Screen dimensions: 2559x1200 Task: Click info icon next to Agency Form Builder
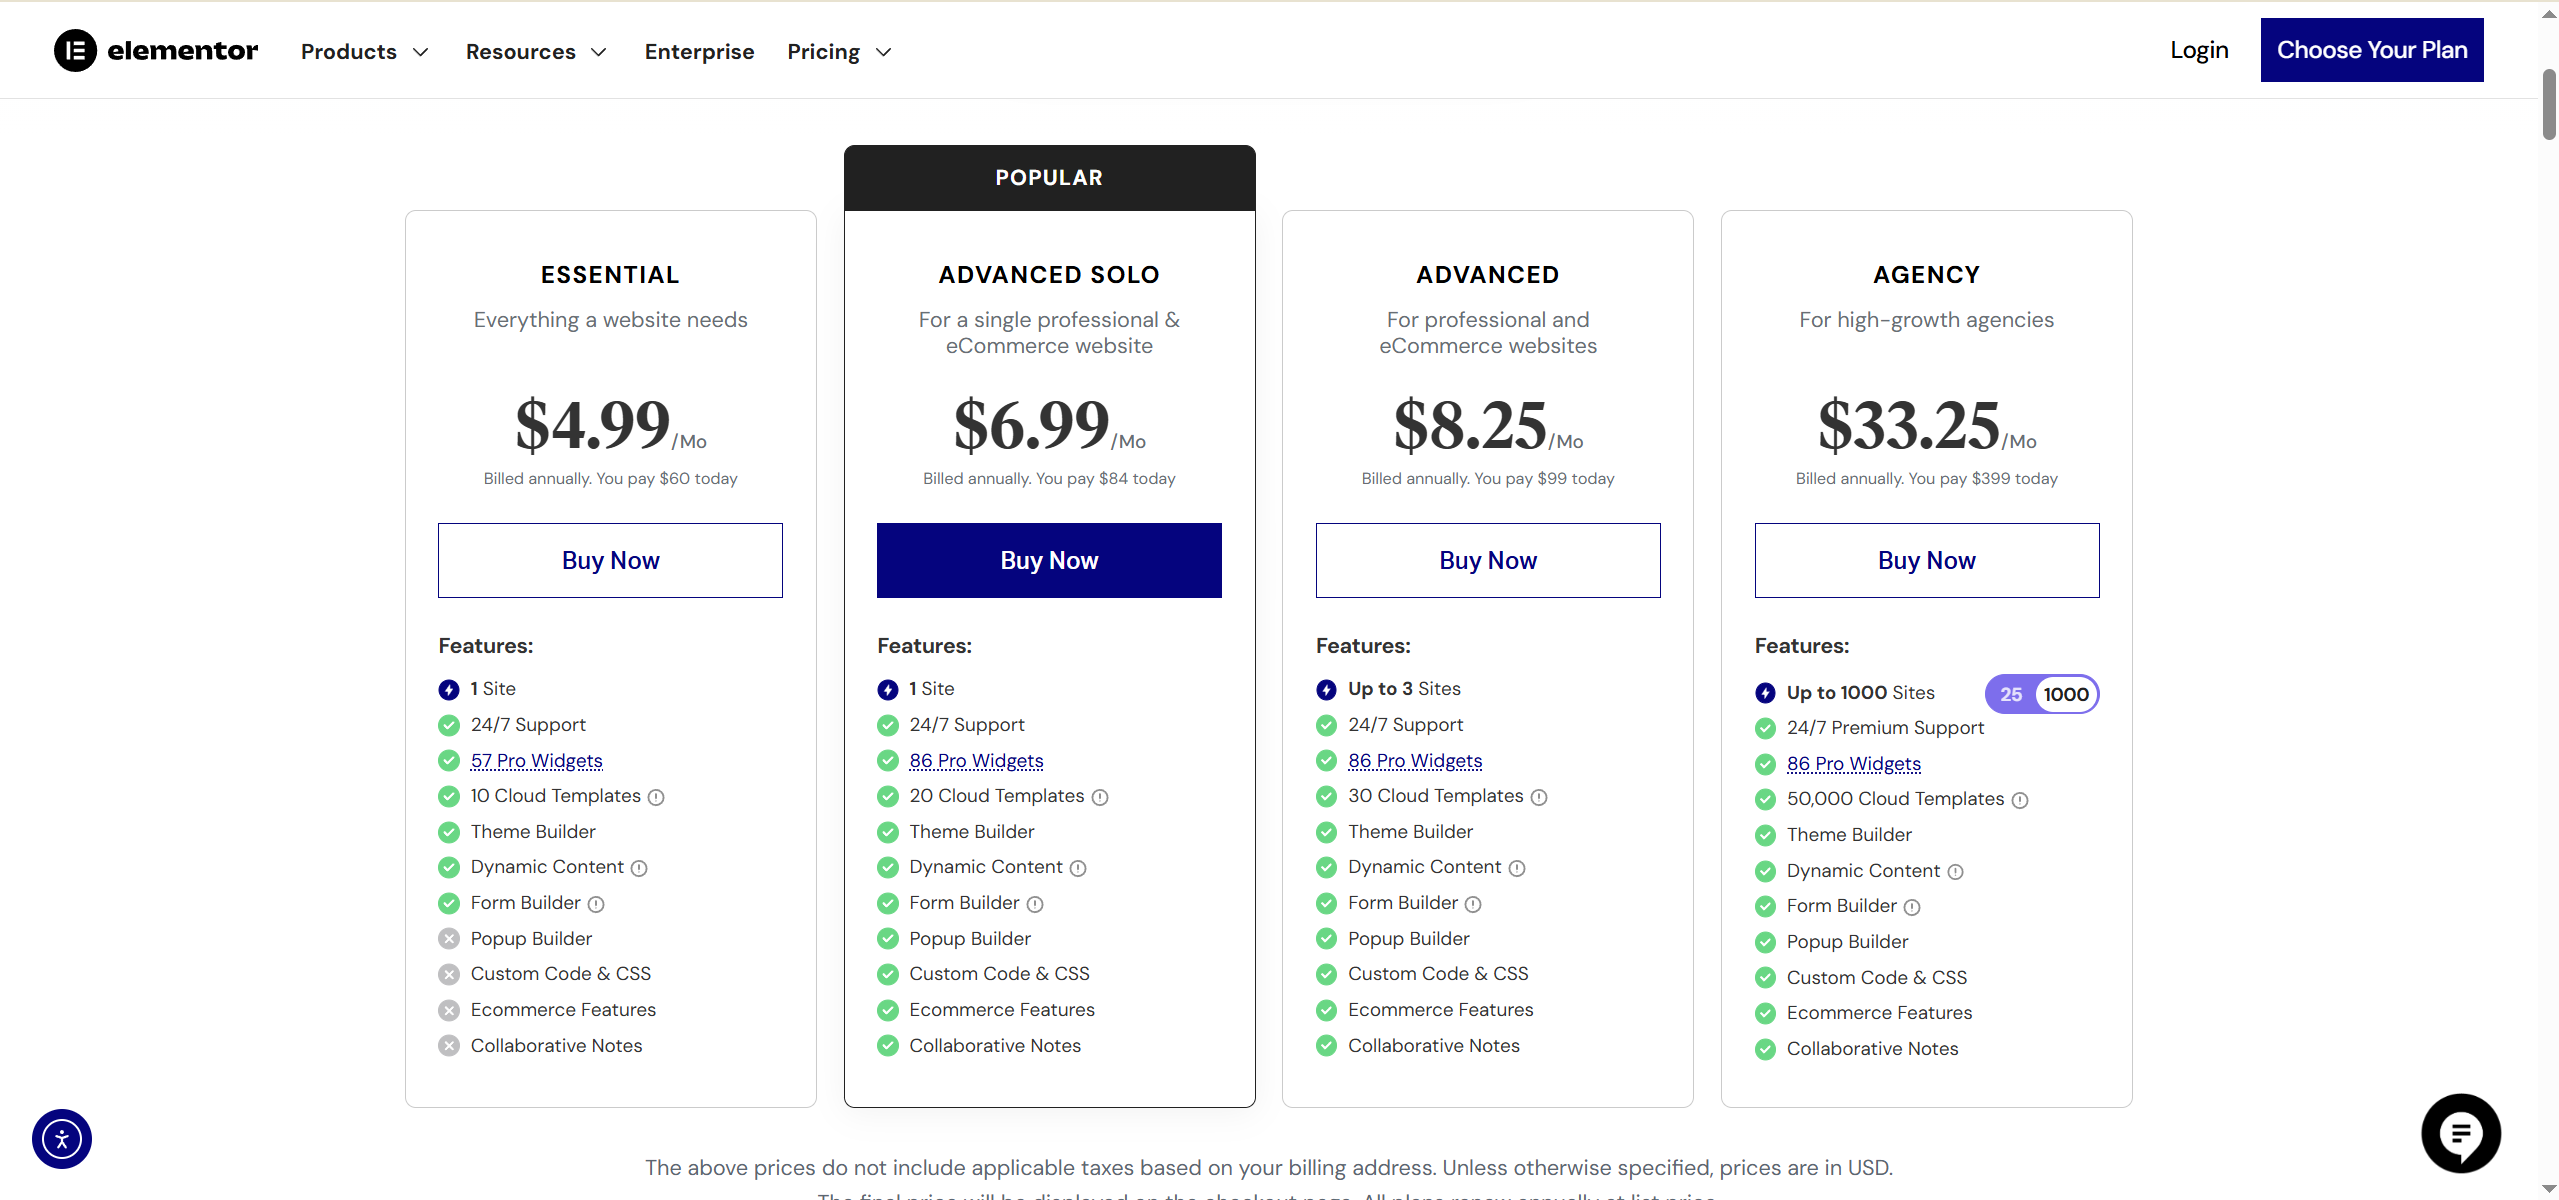[1912, 907]
